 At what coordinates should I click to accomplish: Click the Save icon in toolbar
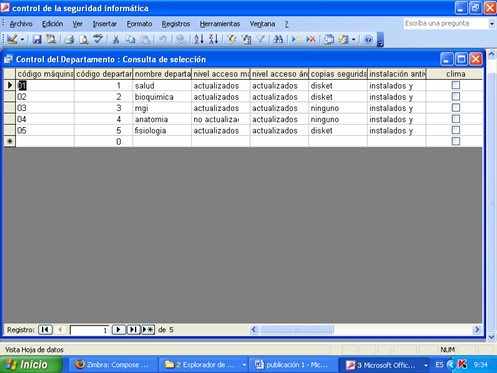(x=37, y=39)
